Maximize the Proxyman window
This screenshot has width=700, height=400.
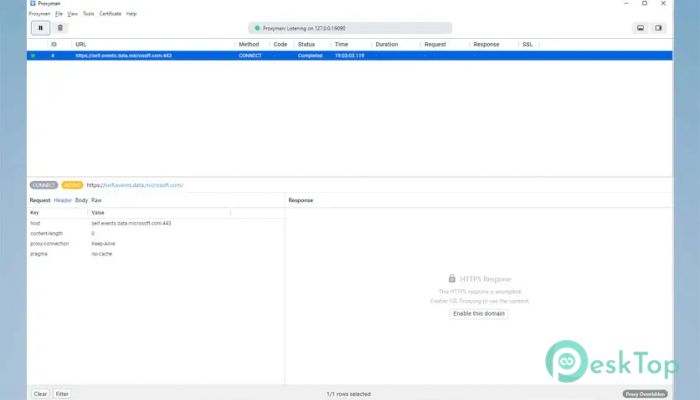pos(645,3)
